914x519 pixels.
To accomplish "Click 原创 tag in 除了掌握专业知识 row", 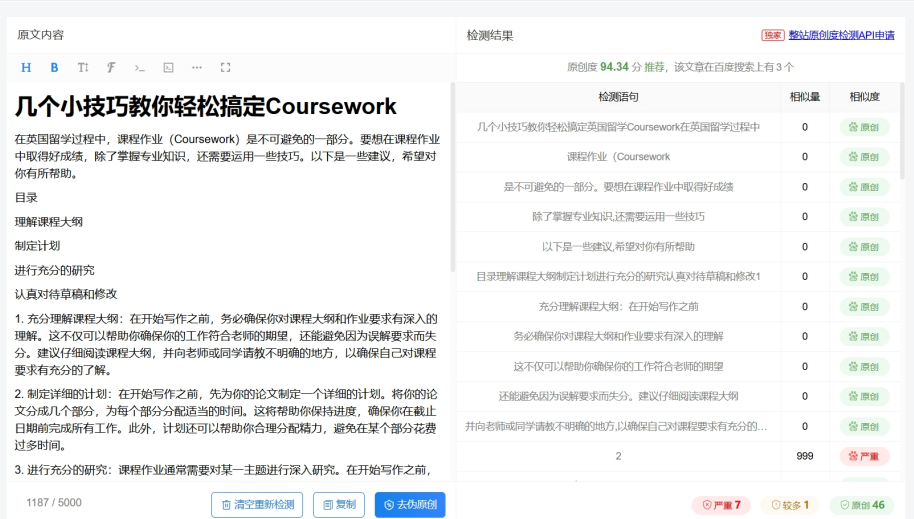I will [x=864, y=217].
